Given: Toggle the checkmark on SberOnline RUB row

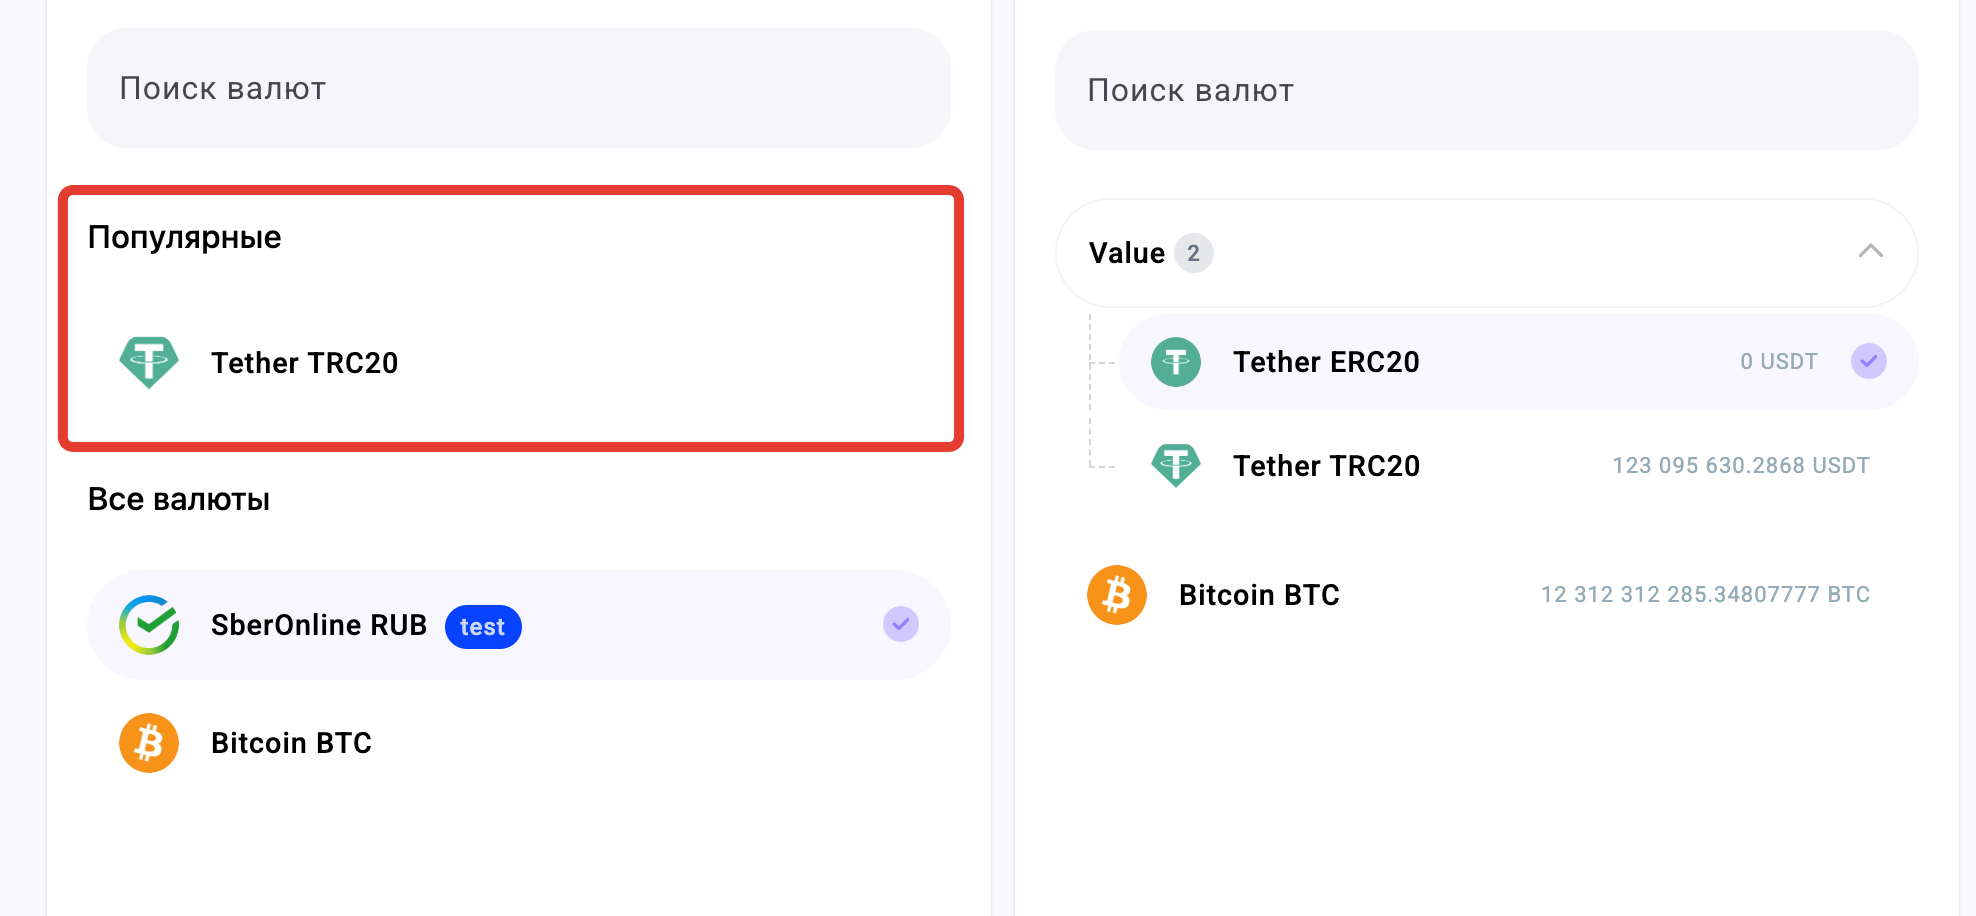Looking at the screenshot, I should [901, 624].
